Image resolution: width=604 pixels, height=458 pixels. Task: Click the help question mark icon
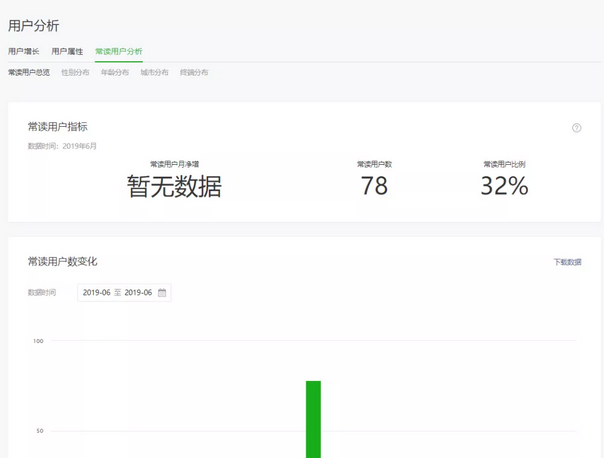click(576, 128)
